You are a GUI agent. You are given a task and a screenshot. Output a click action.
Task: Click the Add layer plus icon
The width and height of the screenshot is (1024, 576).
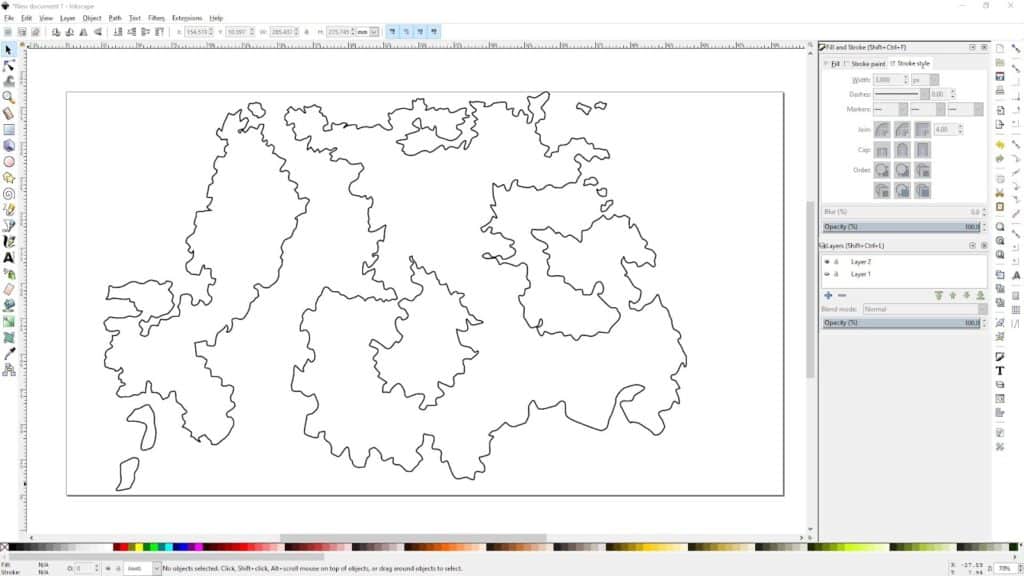click(828, 295)
